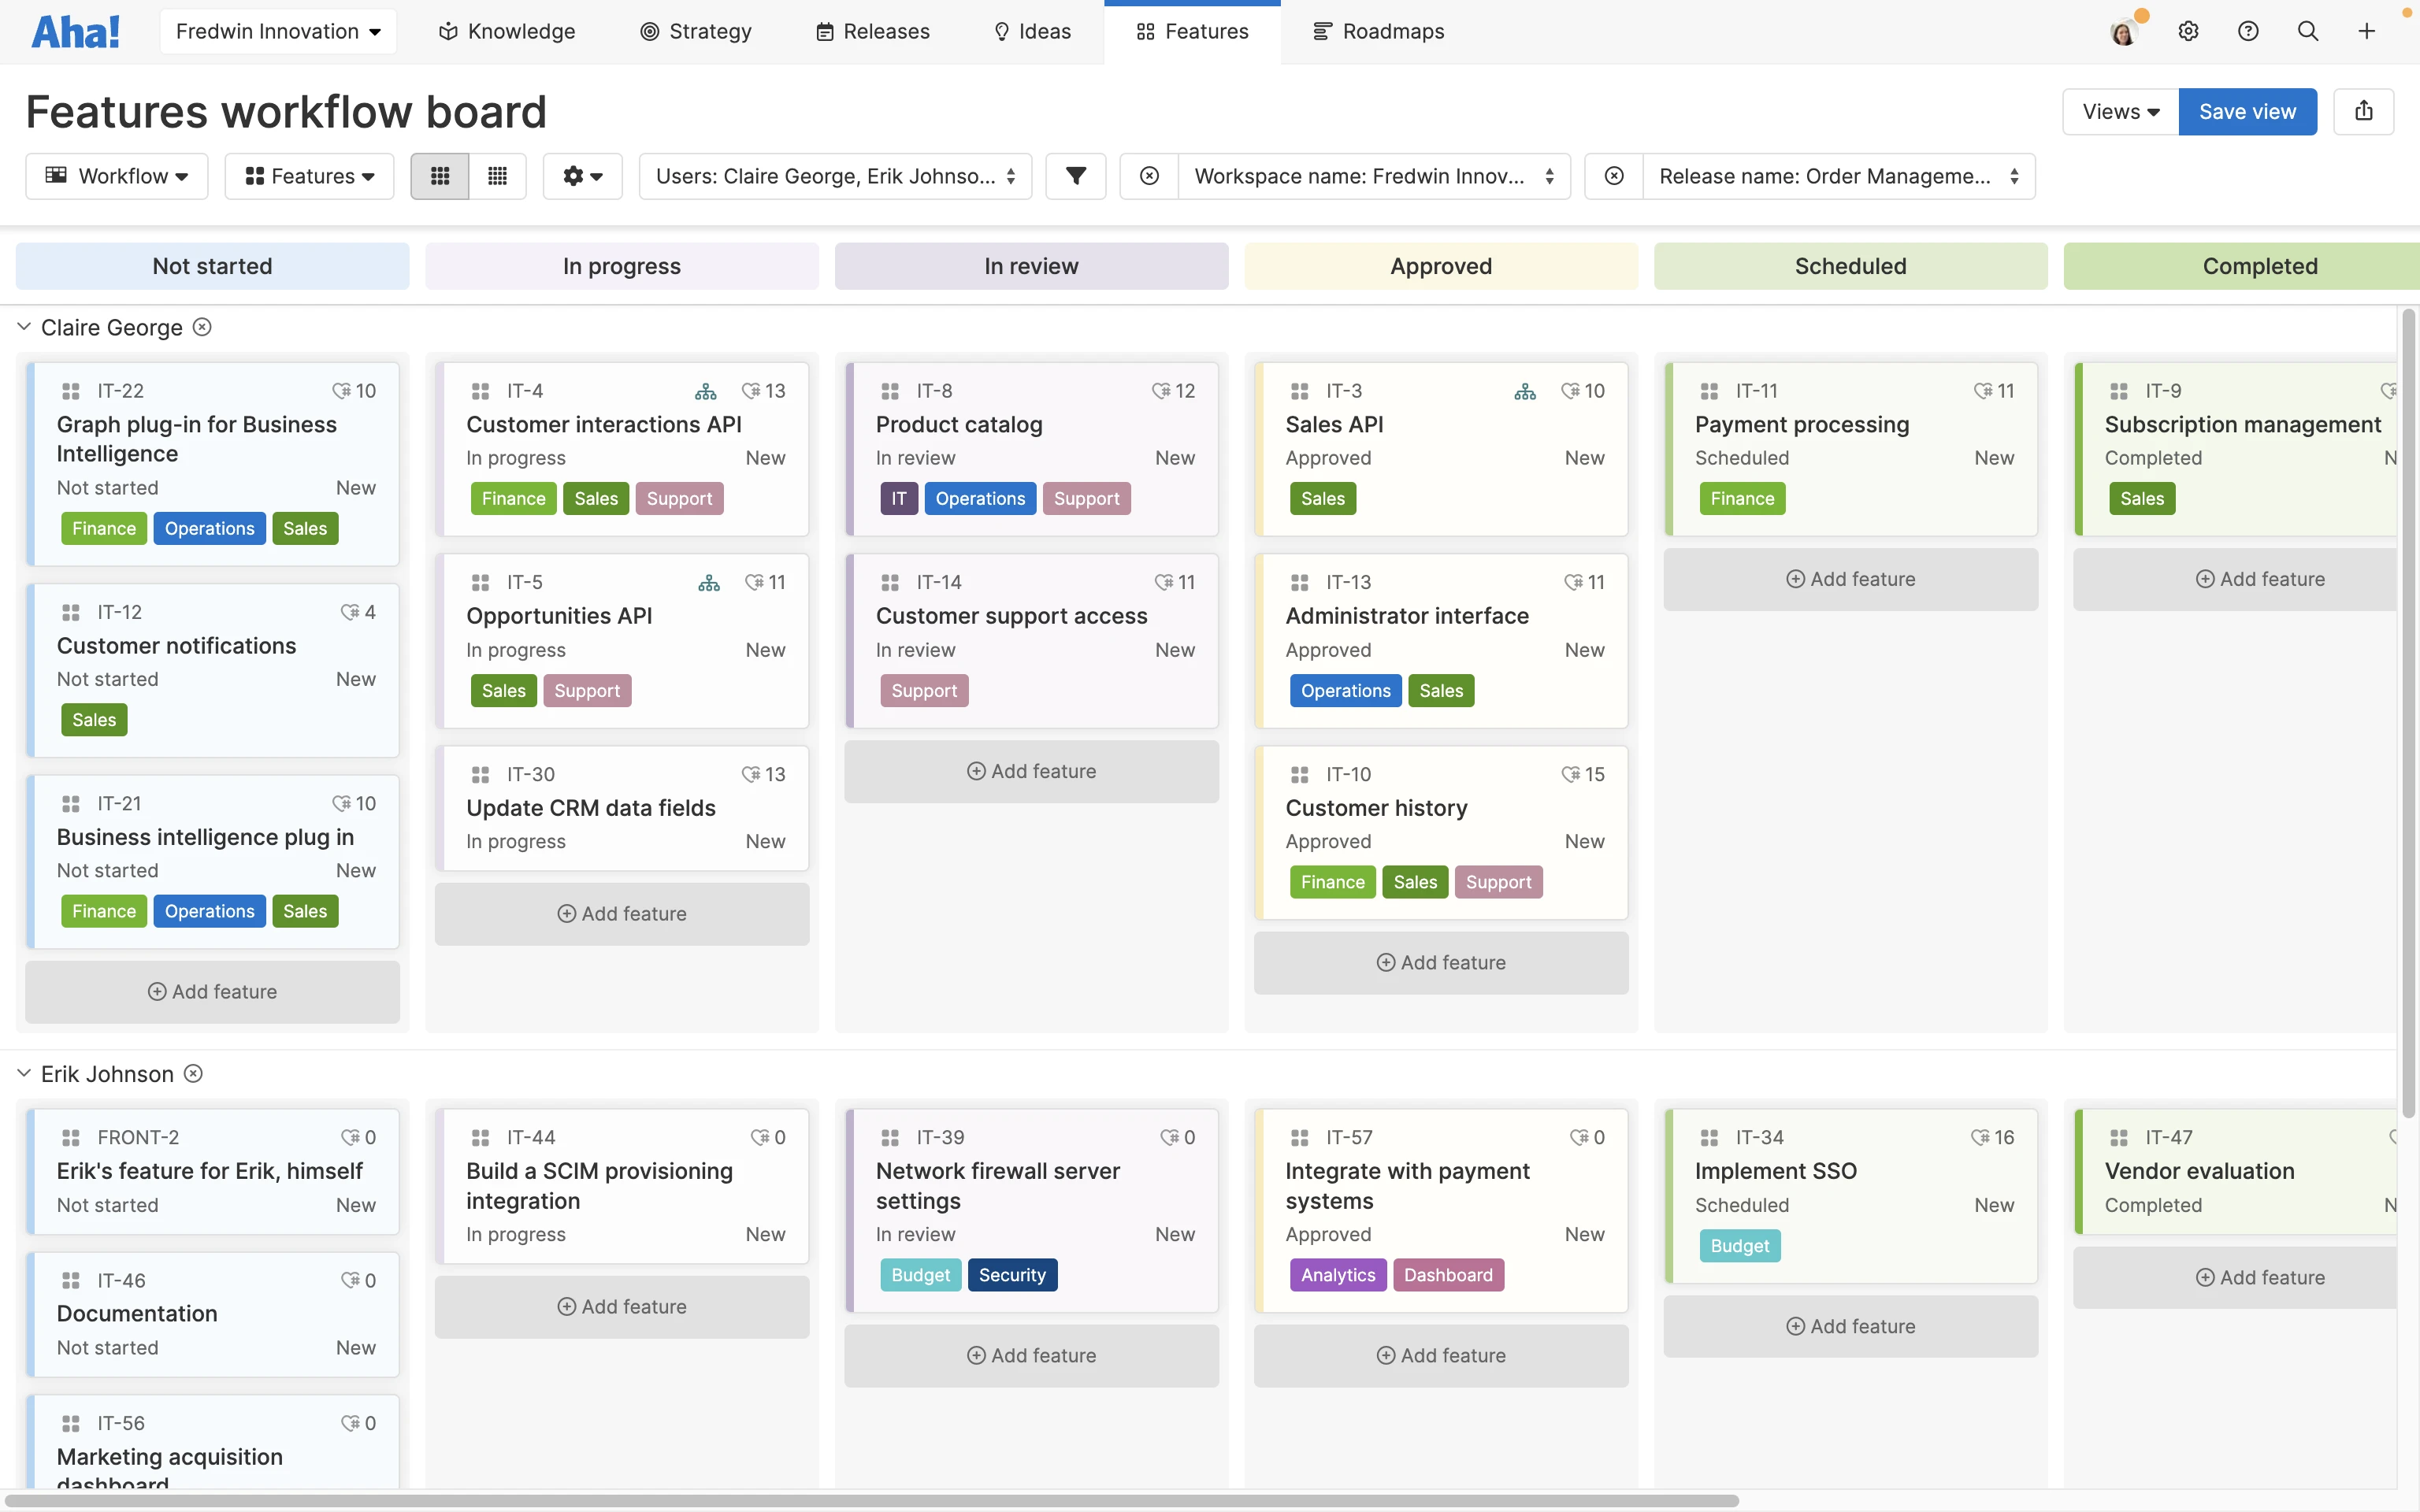Click your profile avatar
The image size is (2420, 1512).
coord(2124,31)
